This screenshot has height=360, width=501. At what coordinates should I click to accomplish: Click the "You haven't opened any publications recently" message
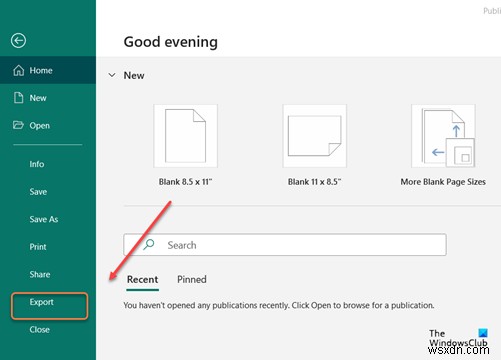click(x=279, y=305)
